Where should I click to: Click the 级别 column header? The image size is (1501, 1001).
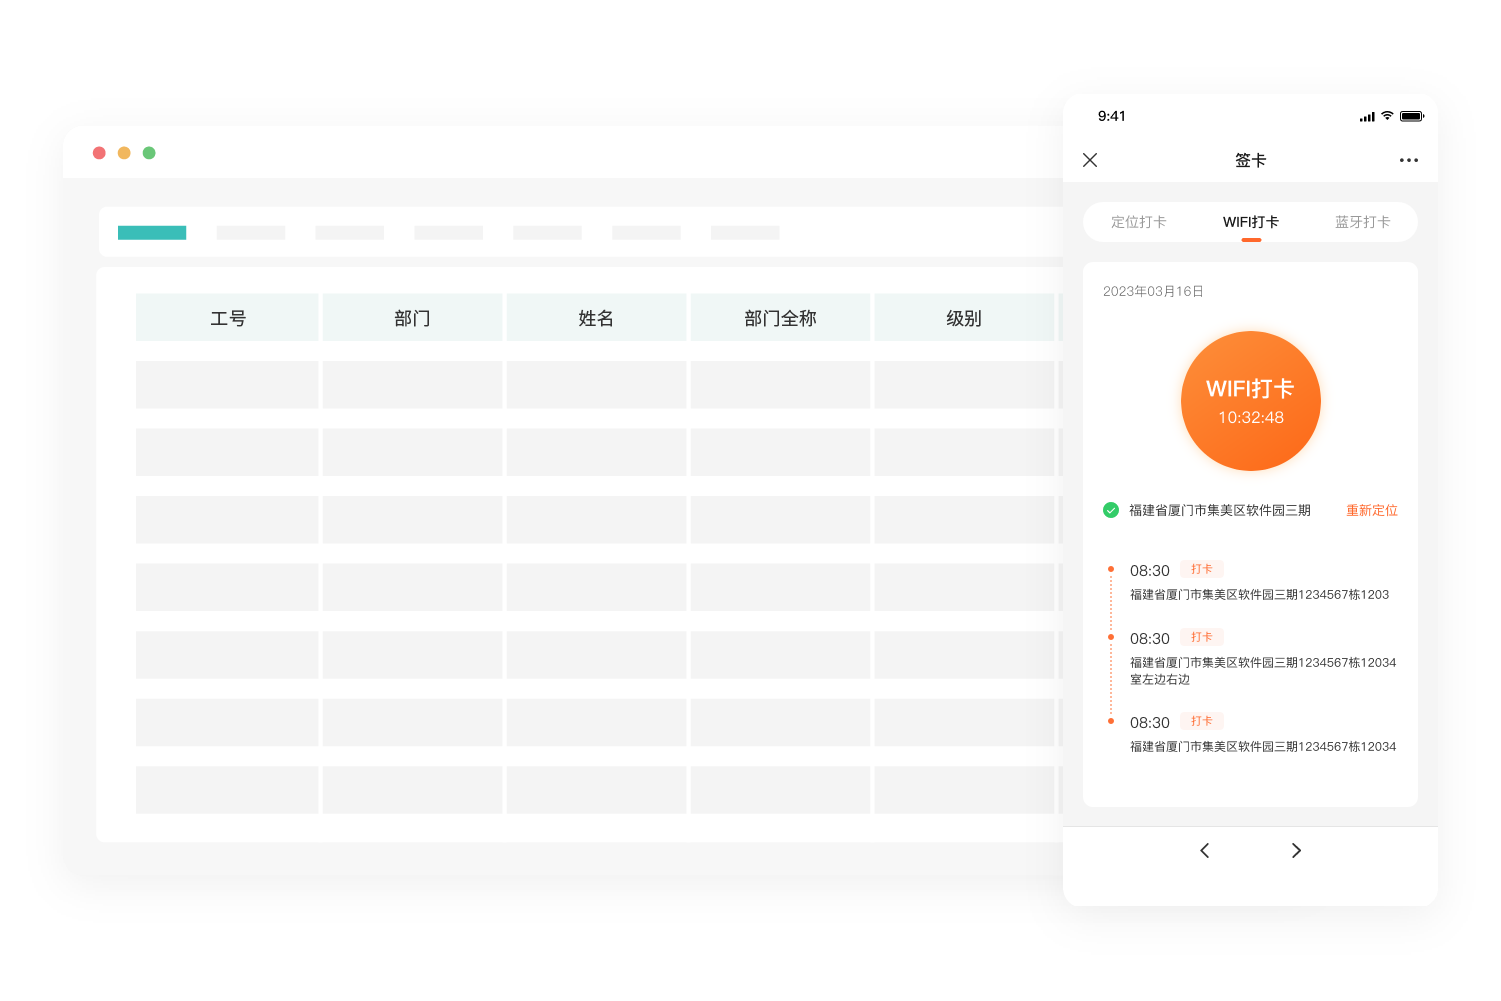tap(964, 318)
